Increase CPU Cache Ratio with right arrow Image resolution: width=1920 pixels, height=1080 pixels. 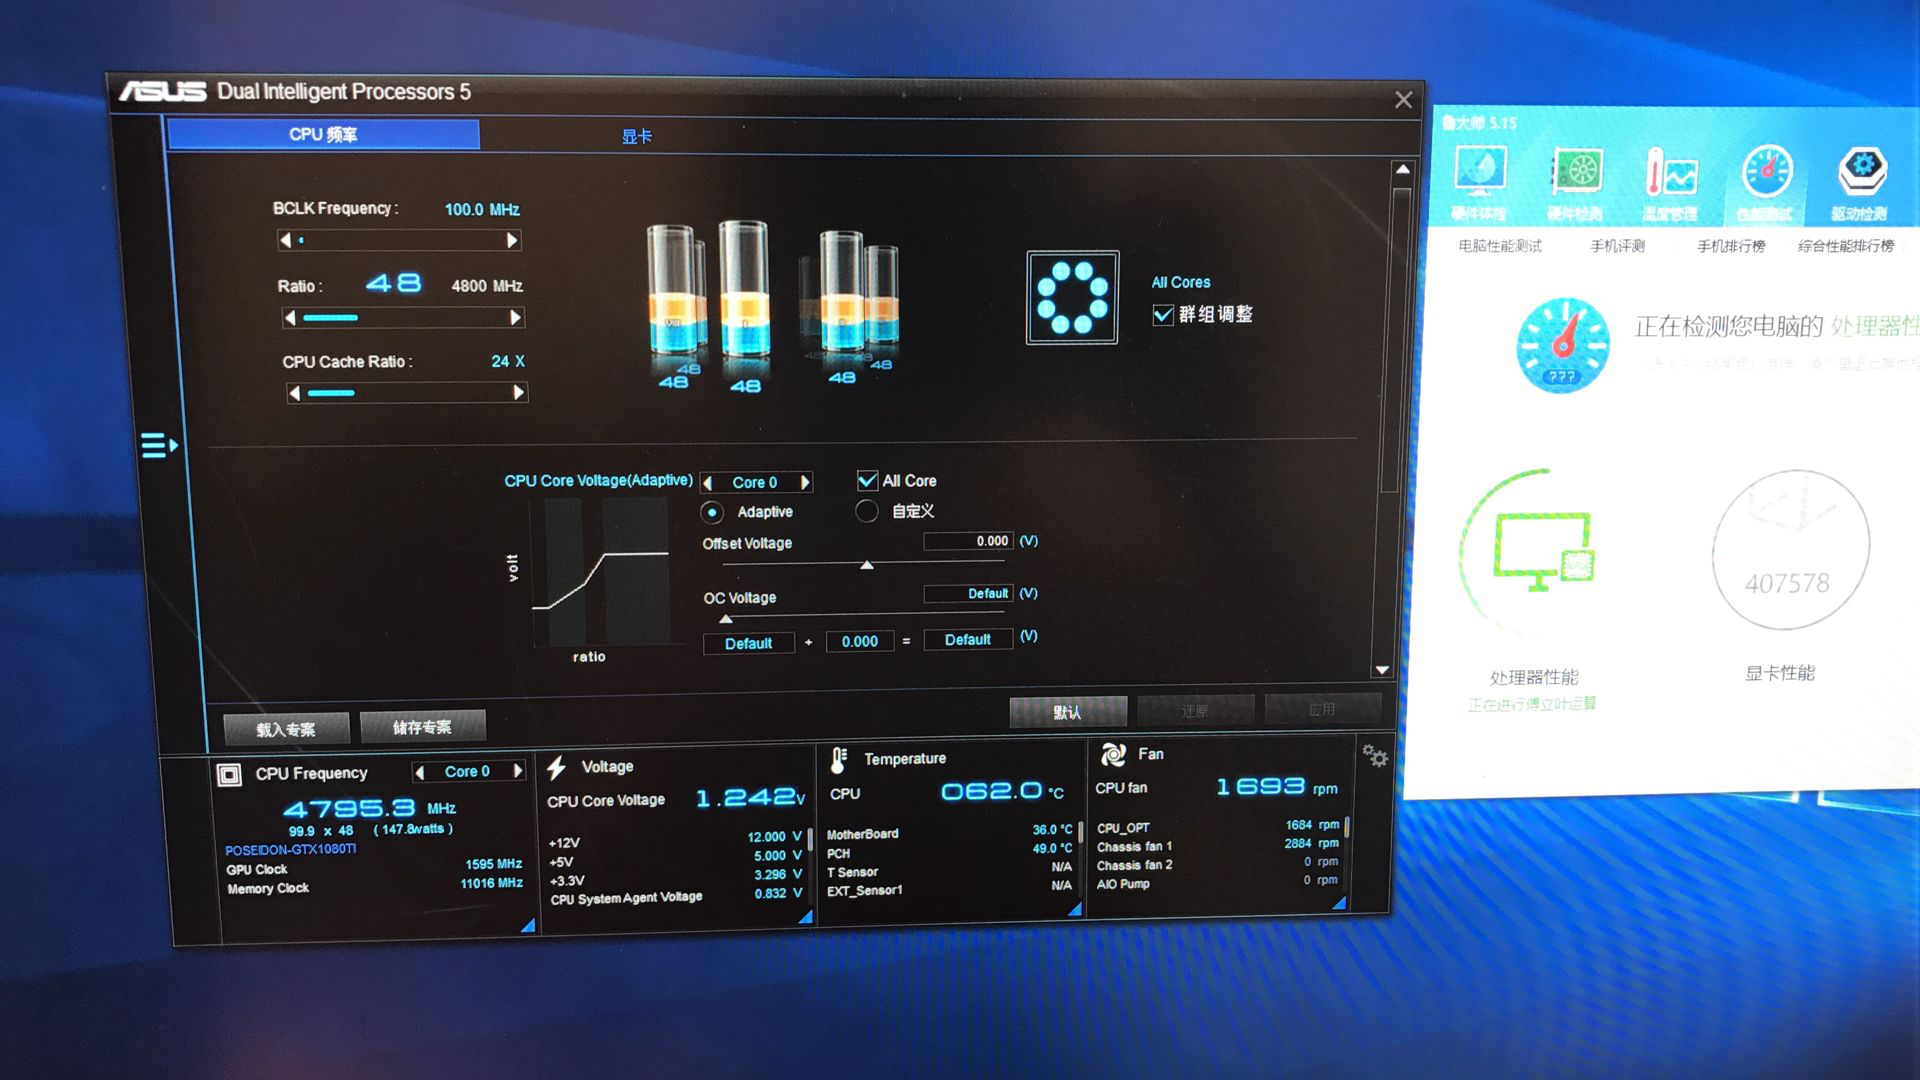[518, 393]
